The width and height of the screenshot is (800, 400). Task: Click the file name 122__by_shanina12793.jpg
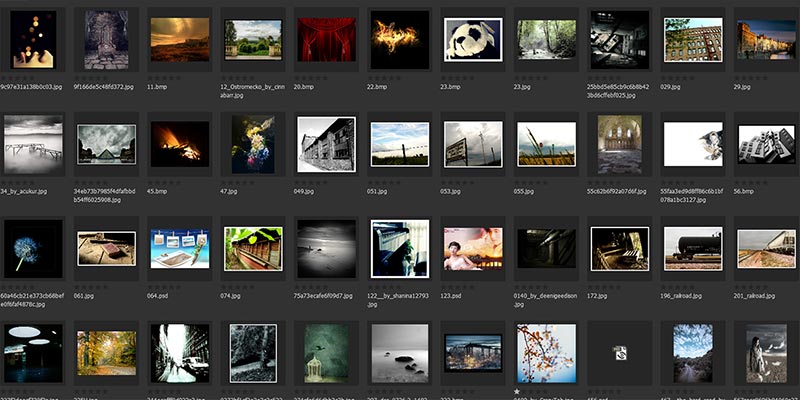[x=398, y=300]
